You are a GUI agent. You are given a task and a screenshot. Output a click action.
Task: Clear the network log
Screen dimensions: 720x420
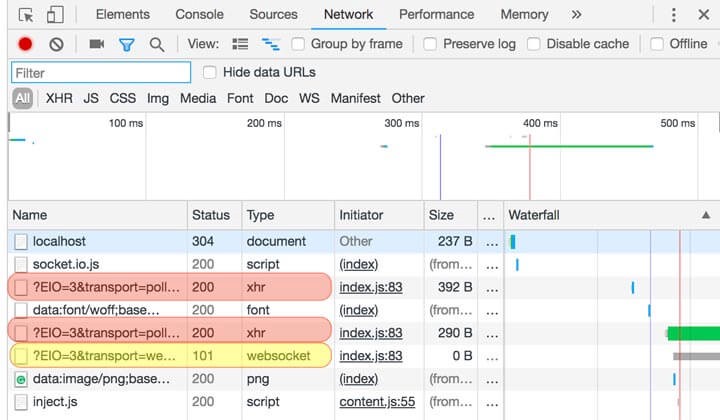pos(57,44)
